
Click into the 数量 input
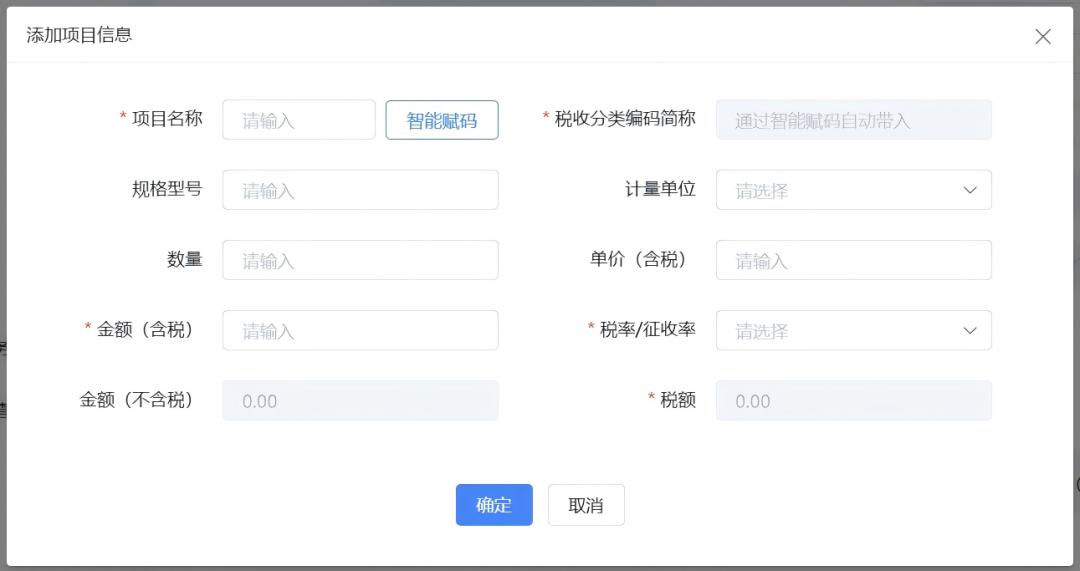(x=360, y=260)
